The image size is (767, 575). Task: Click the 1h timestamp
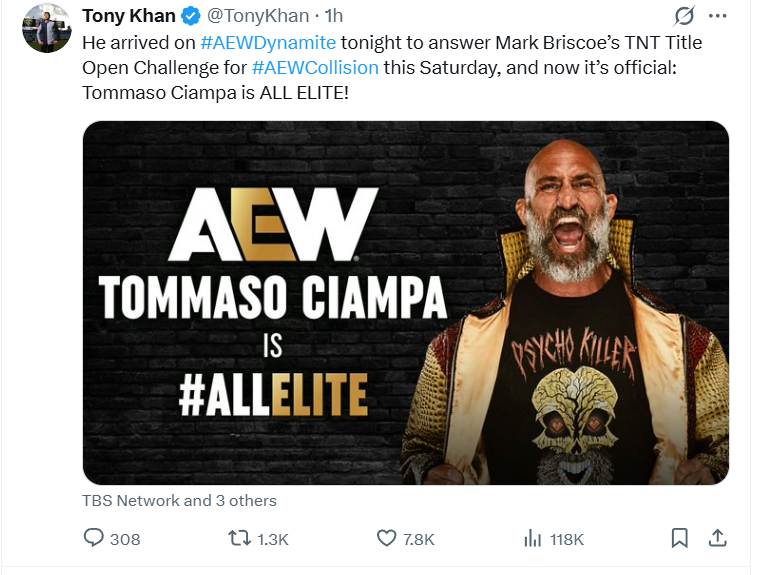coord(333,16)
